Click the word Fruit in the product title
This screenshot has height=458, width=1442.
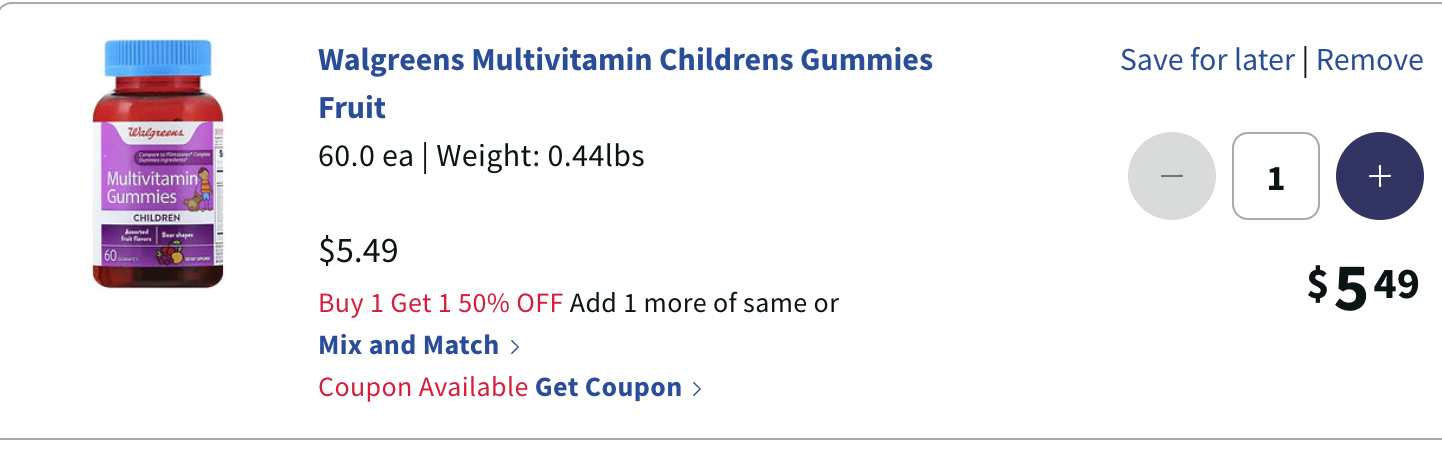(352, 107)
